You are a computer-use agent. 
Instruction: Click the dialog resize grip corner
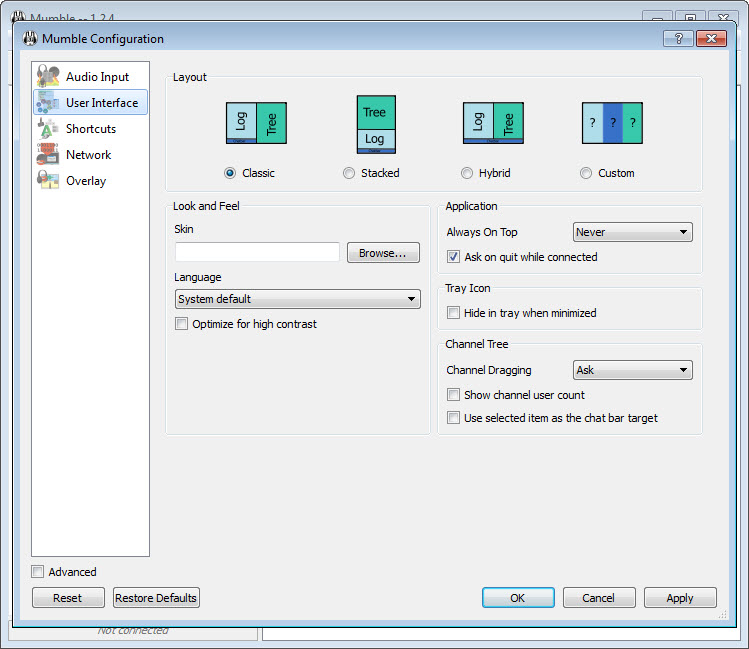coord(722,614)
